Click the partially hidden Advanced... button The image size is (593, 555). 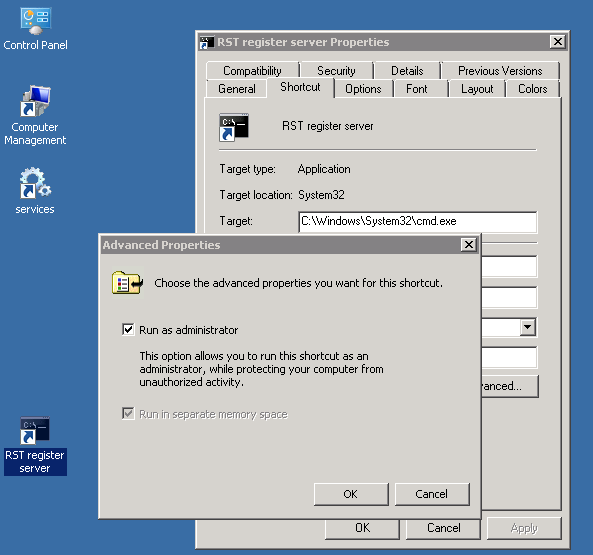click(x=509, y=386)
